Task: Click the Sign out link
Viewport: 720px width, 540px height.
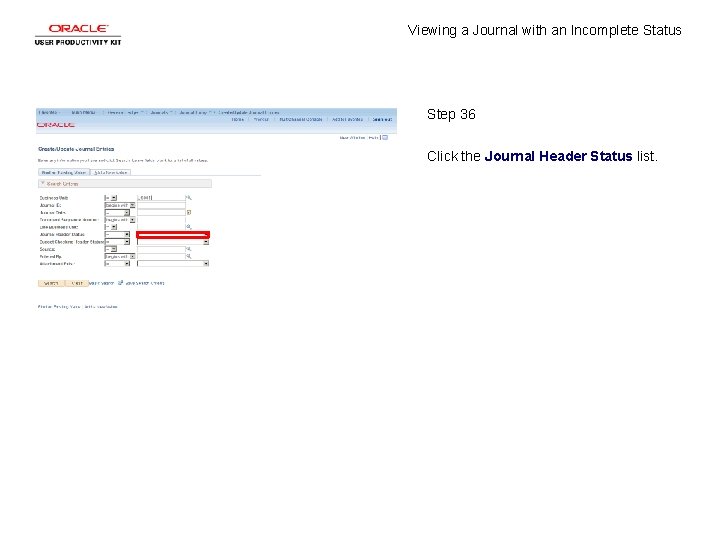Action: coord(382,119)
